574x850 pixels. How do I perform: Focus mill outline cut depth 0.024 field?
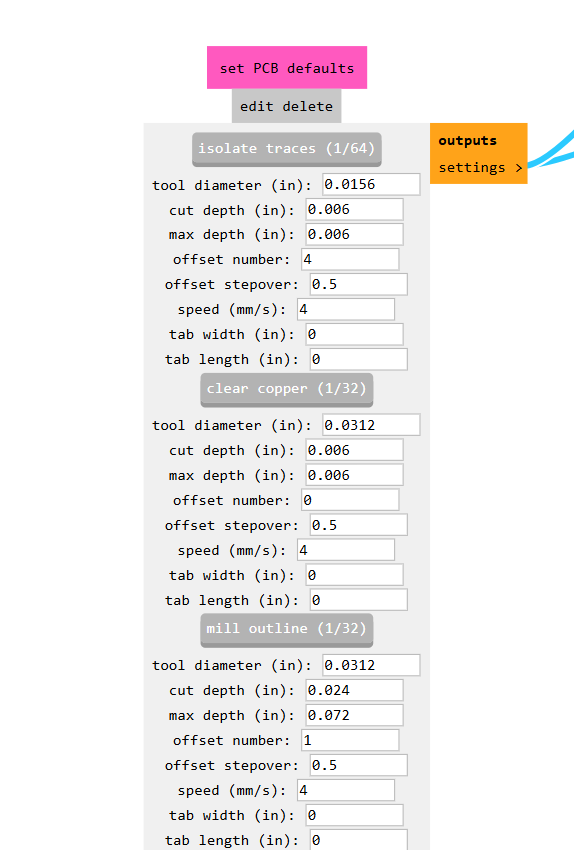tap(354, 690)
